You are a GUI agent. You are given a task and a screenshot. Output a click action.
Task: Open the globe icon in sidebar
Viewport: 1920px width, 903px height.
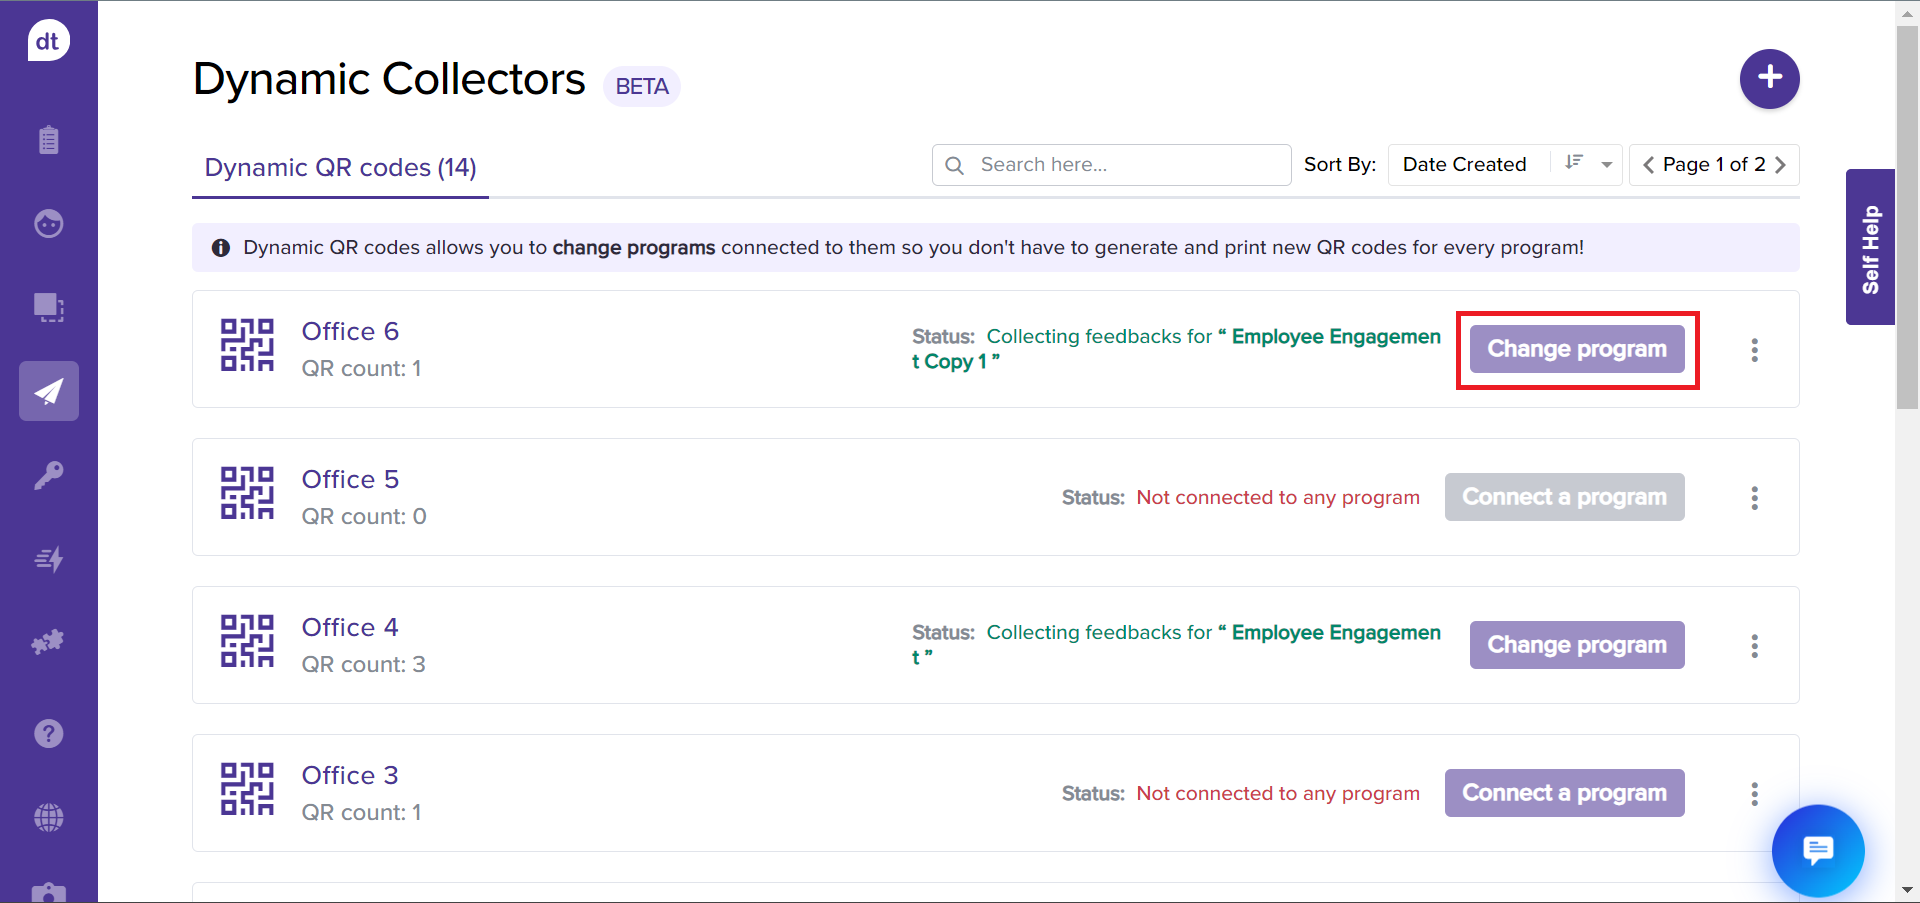coord(48,818)
